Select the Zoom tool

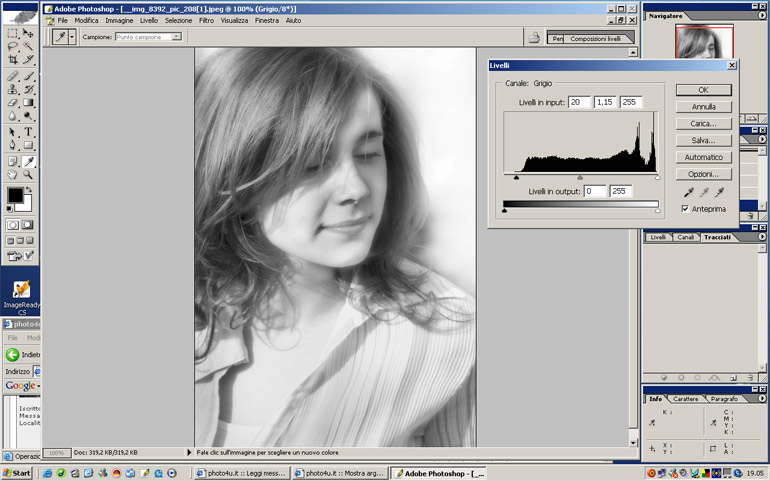tap(28, 174)
